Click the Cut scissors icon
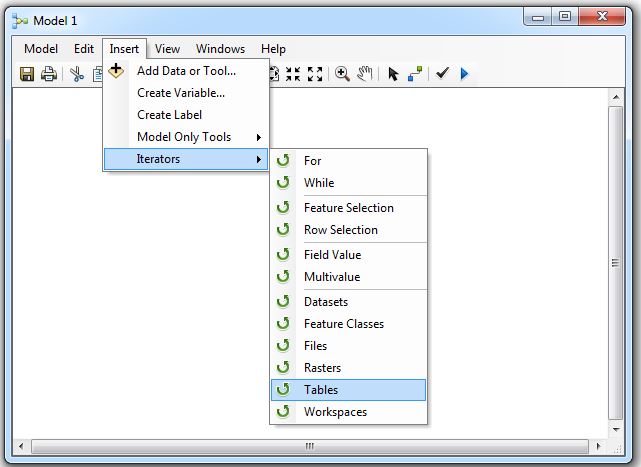The height and width of the screenshot is (467, 641). click(76, 74)
